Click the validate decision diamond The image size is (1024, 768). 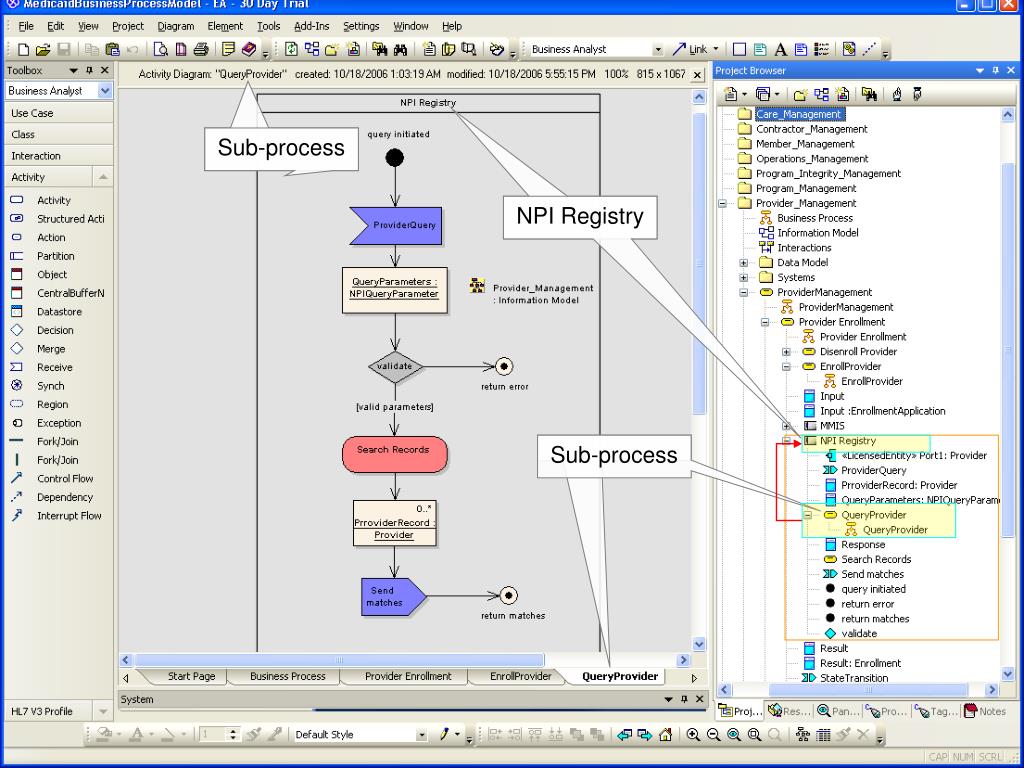[394, 366]
